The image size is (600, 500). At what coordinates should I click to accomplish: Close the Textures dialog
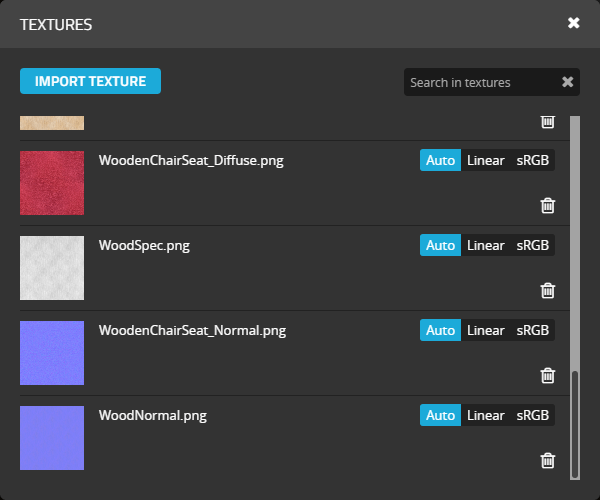pos(574,23)
